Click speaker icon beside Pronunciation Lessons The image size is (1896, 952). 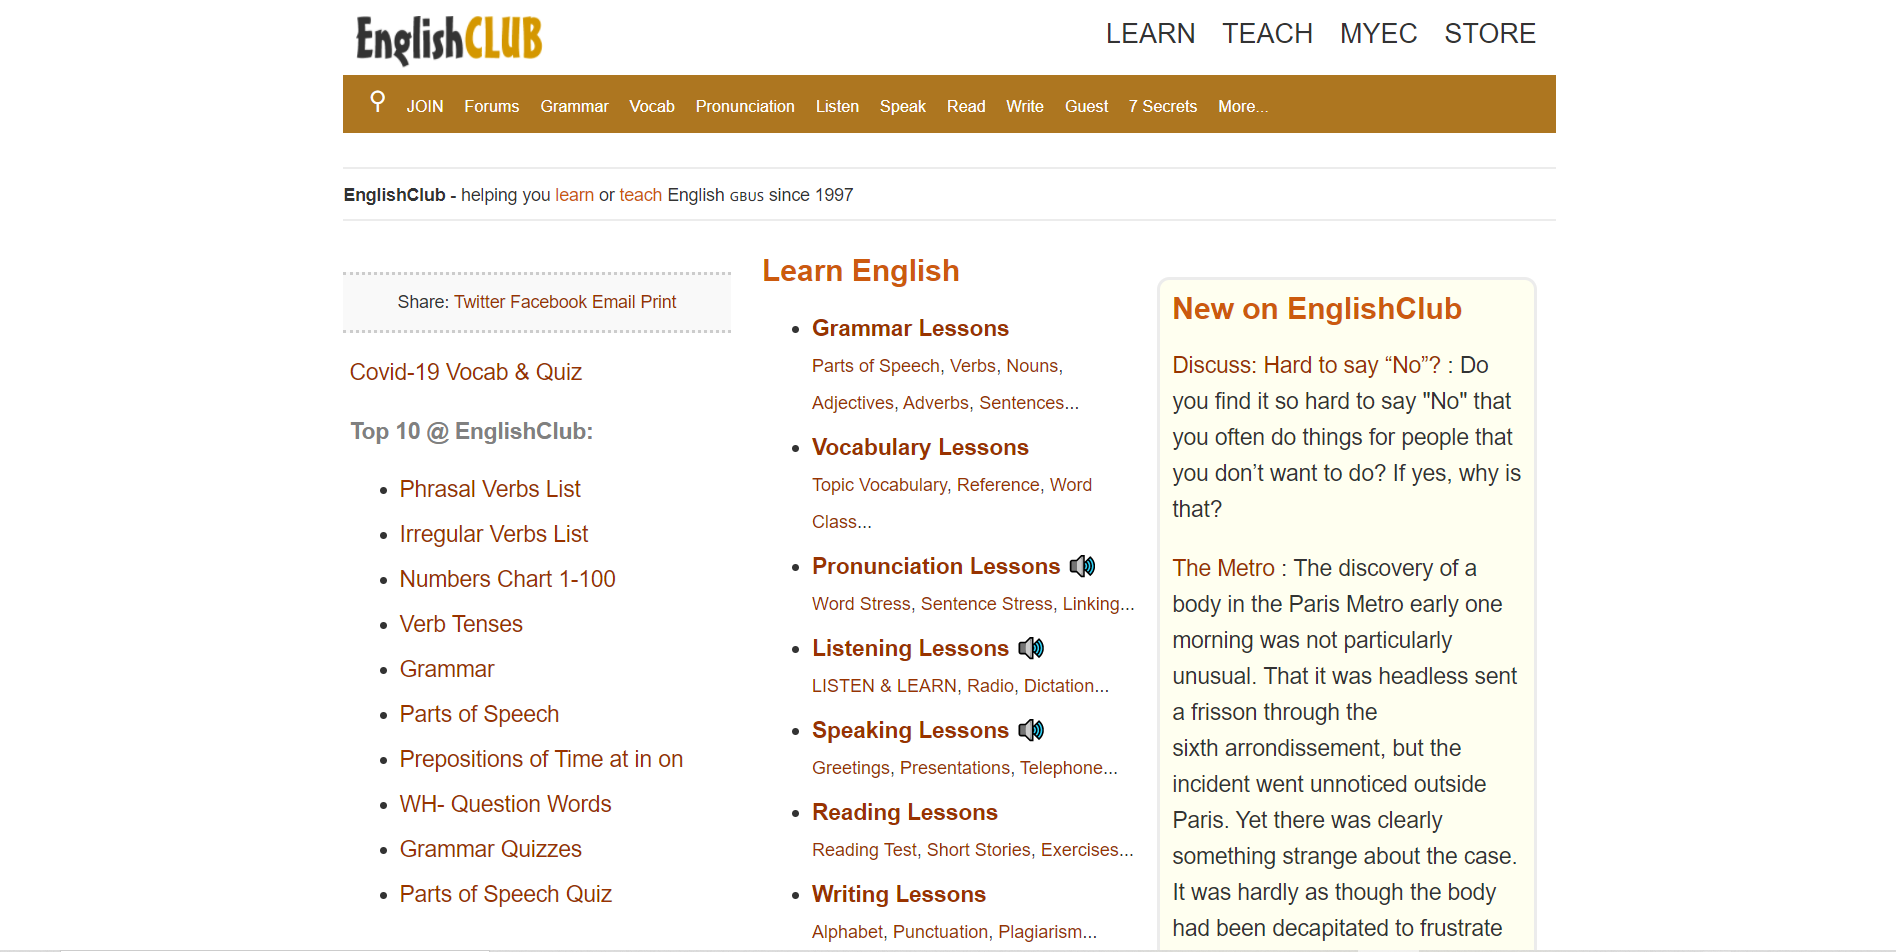tap(1082, 566)
